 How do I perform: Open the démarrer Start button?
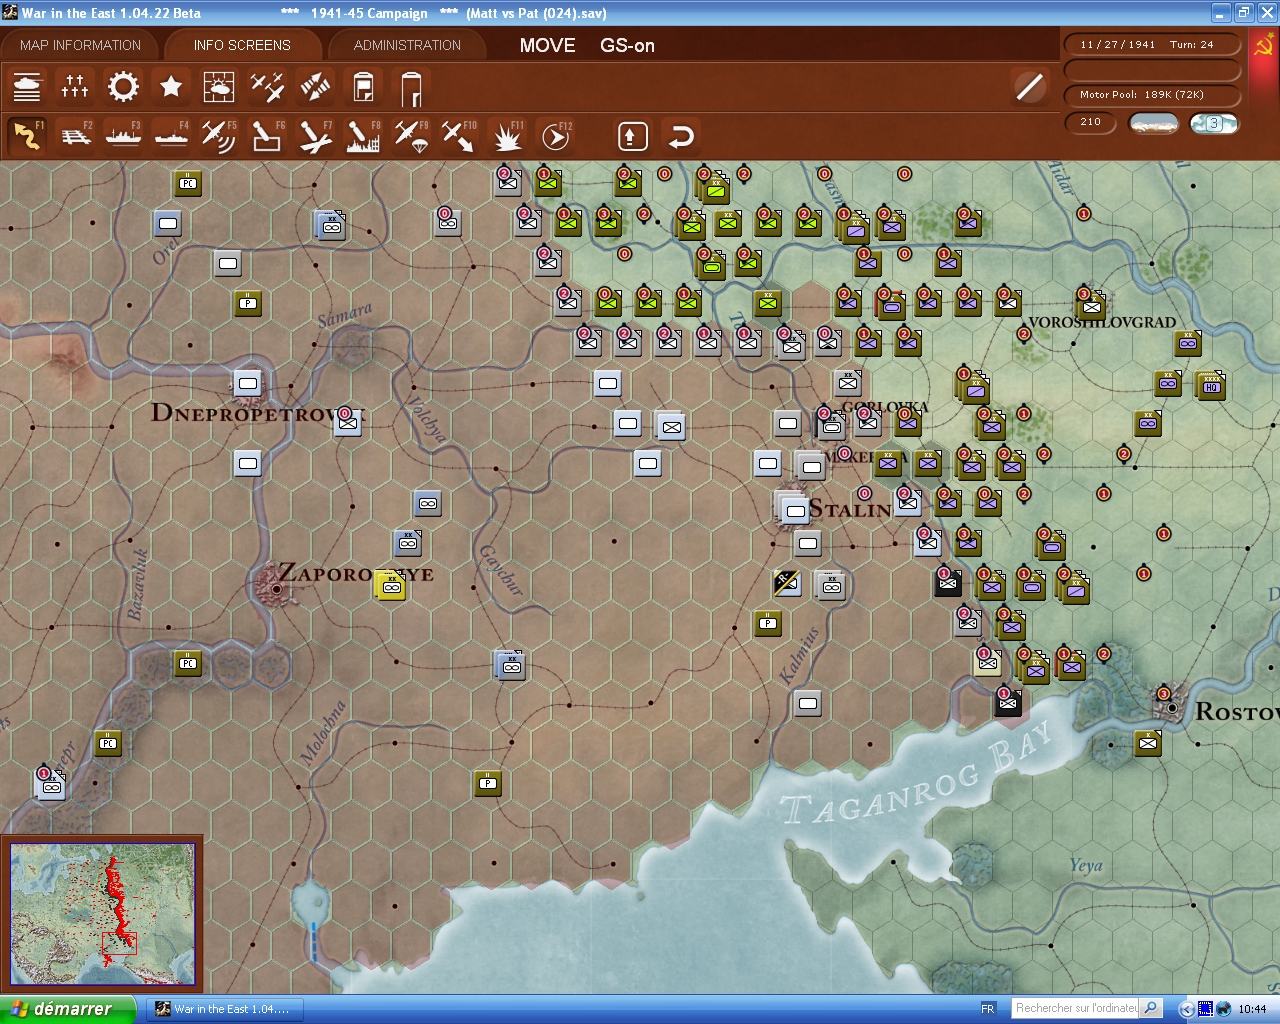pyautogui.click(x=66, y=1009)
